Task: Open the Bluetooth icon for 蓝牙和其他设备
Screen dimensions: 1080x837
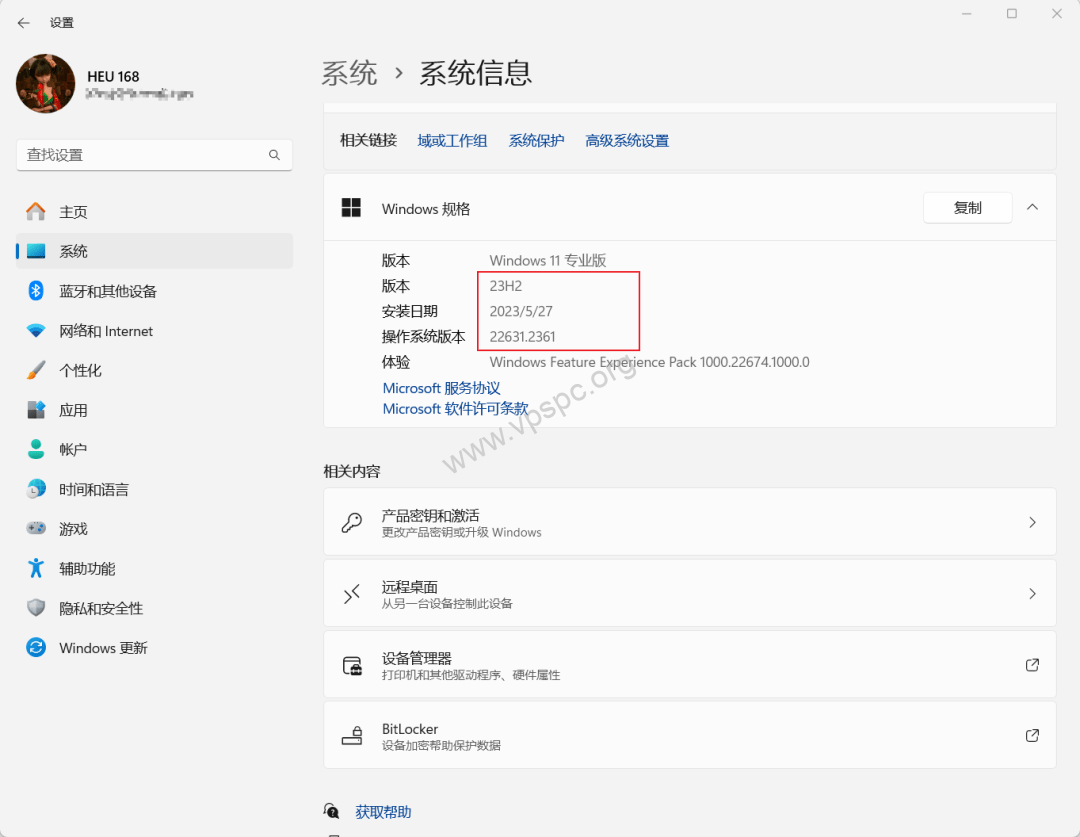Action: click(x=36, y=291)
